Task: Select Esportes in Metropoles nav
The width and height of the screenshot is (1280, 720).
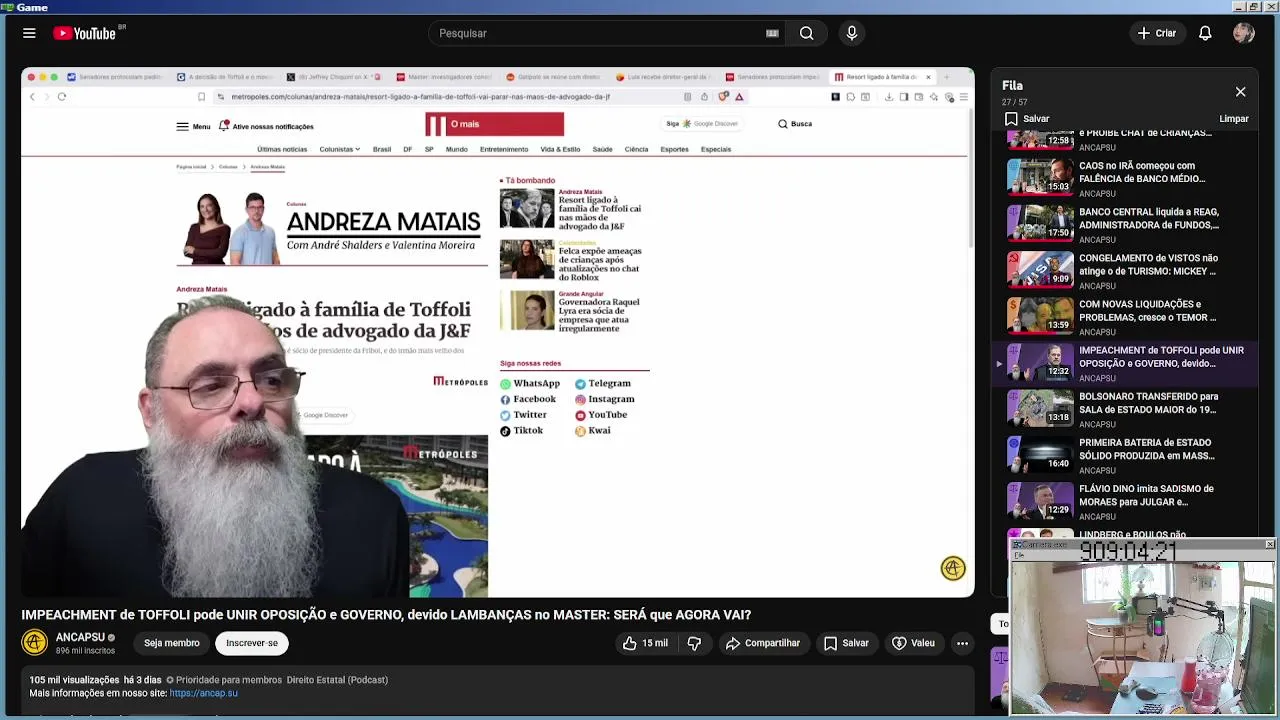Action: click(674, 149)
